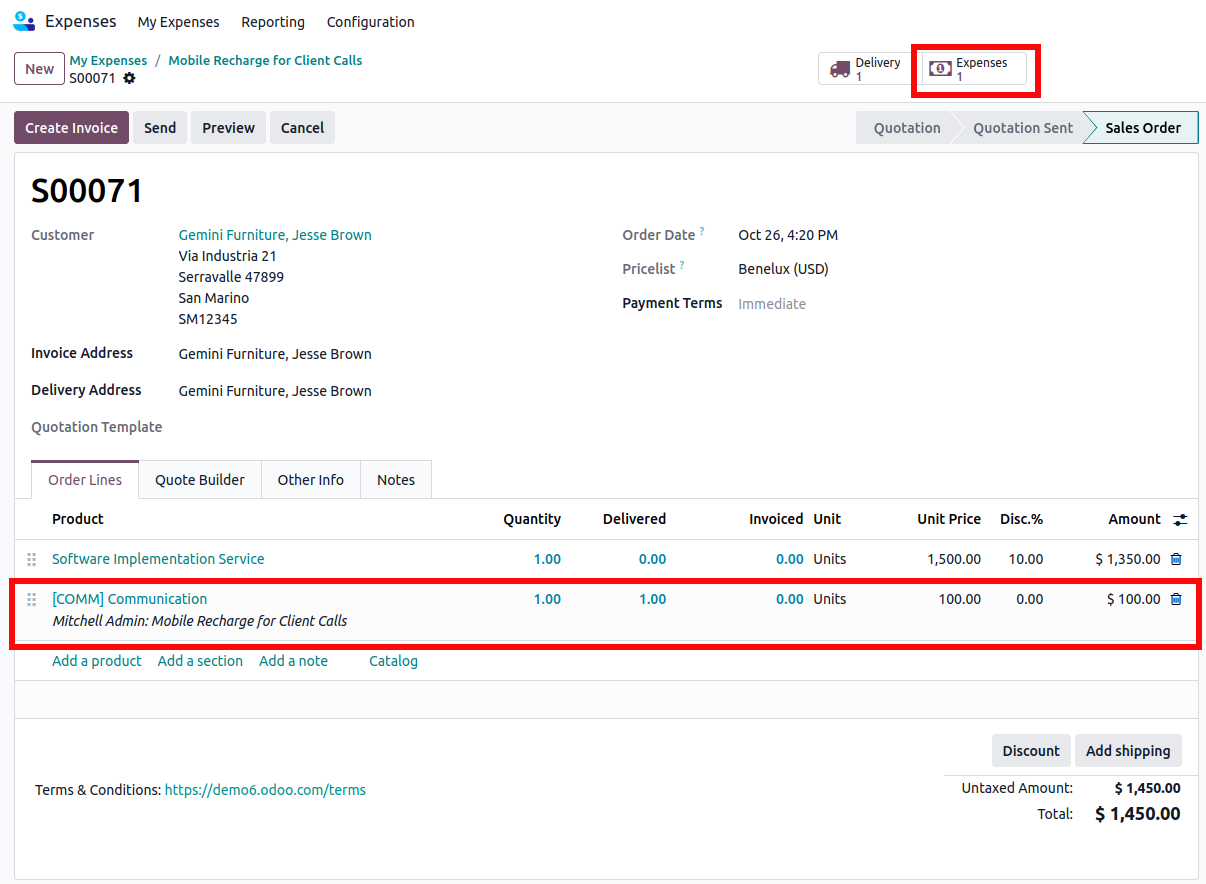Click drag handle of Communication line

31,600
